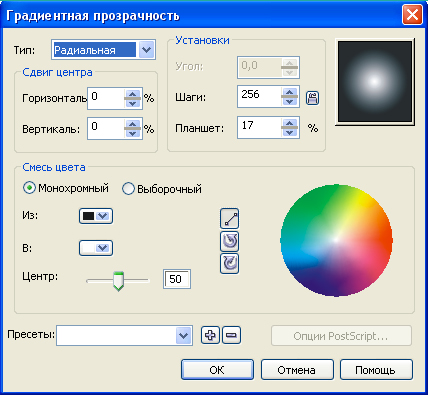Click the Центр value box showing 50
The width and height of the screenshot is (428, 395).
177,279
